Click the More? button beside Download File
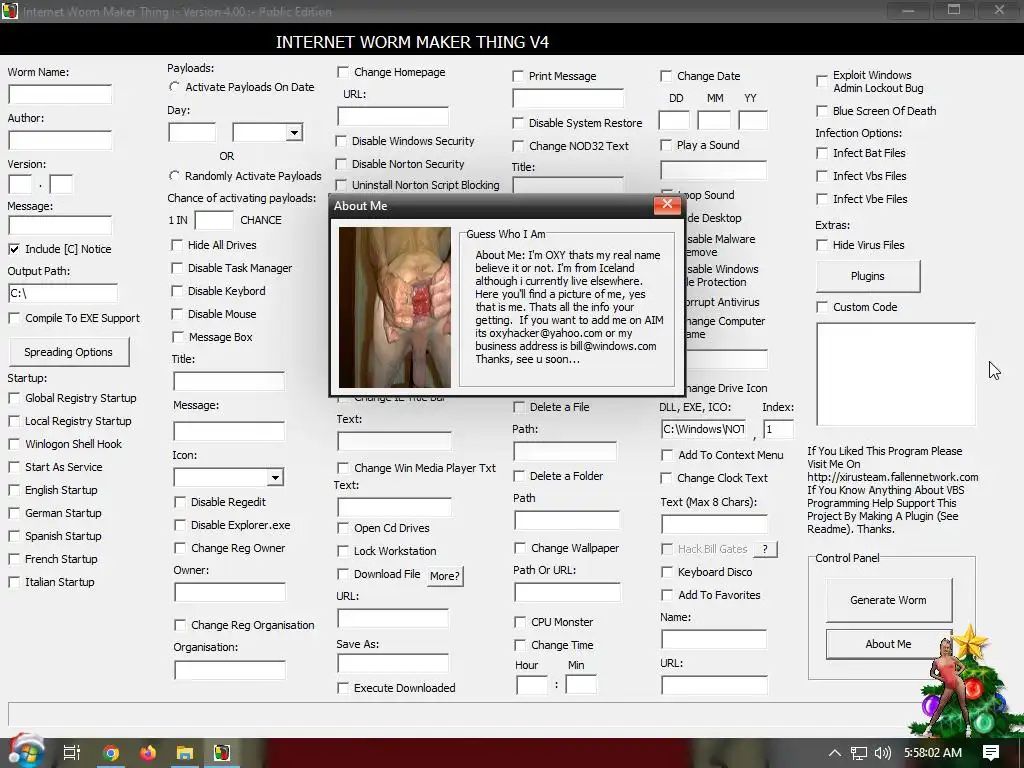Screen dimensions: 1024x768 coord(445,576)
